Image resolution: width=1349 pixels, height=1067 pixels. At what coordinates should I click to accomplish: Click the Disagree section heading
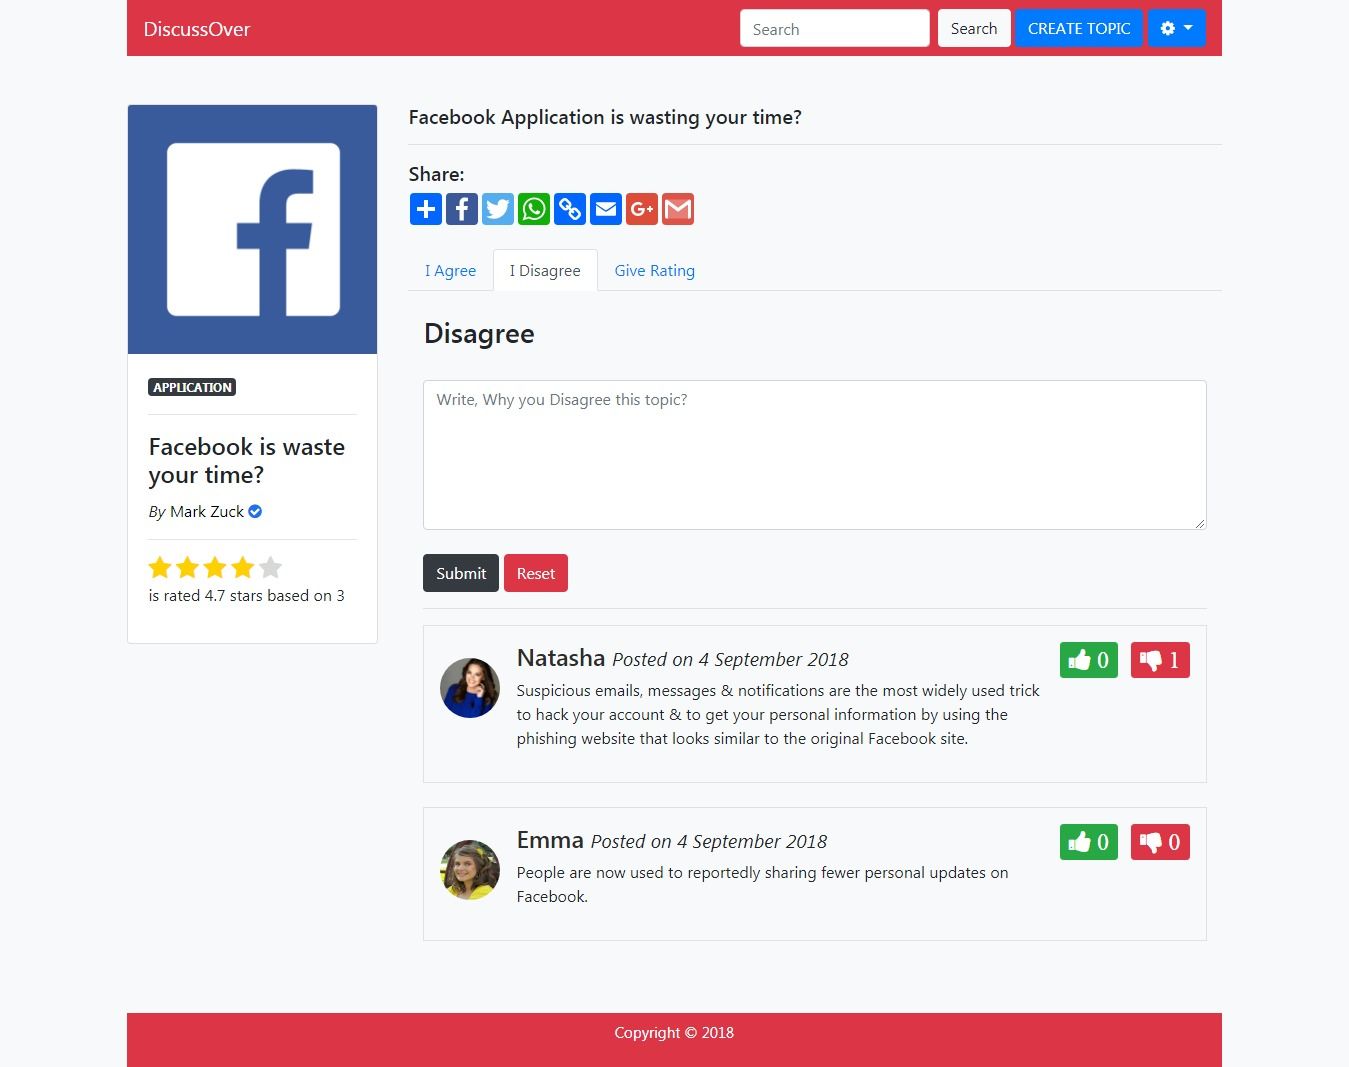[479, 334]
